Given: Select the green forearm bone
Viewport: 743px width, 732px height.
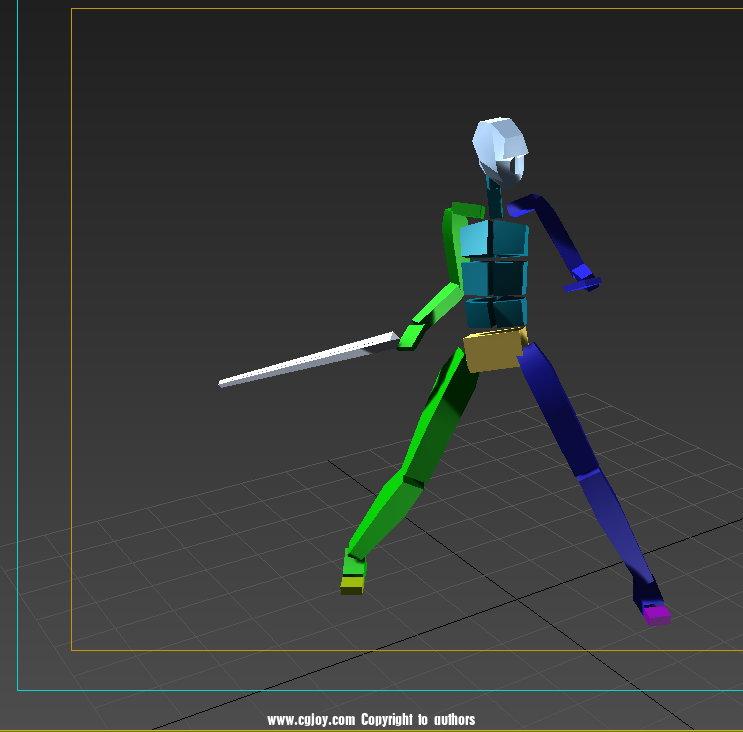Looking at the screenshot, I should (438, 301).
